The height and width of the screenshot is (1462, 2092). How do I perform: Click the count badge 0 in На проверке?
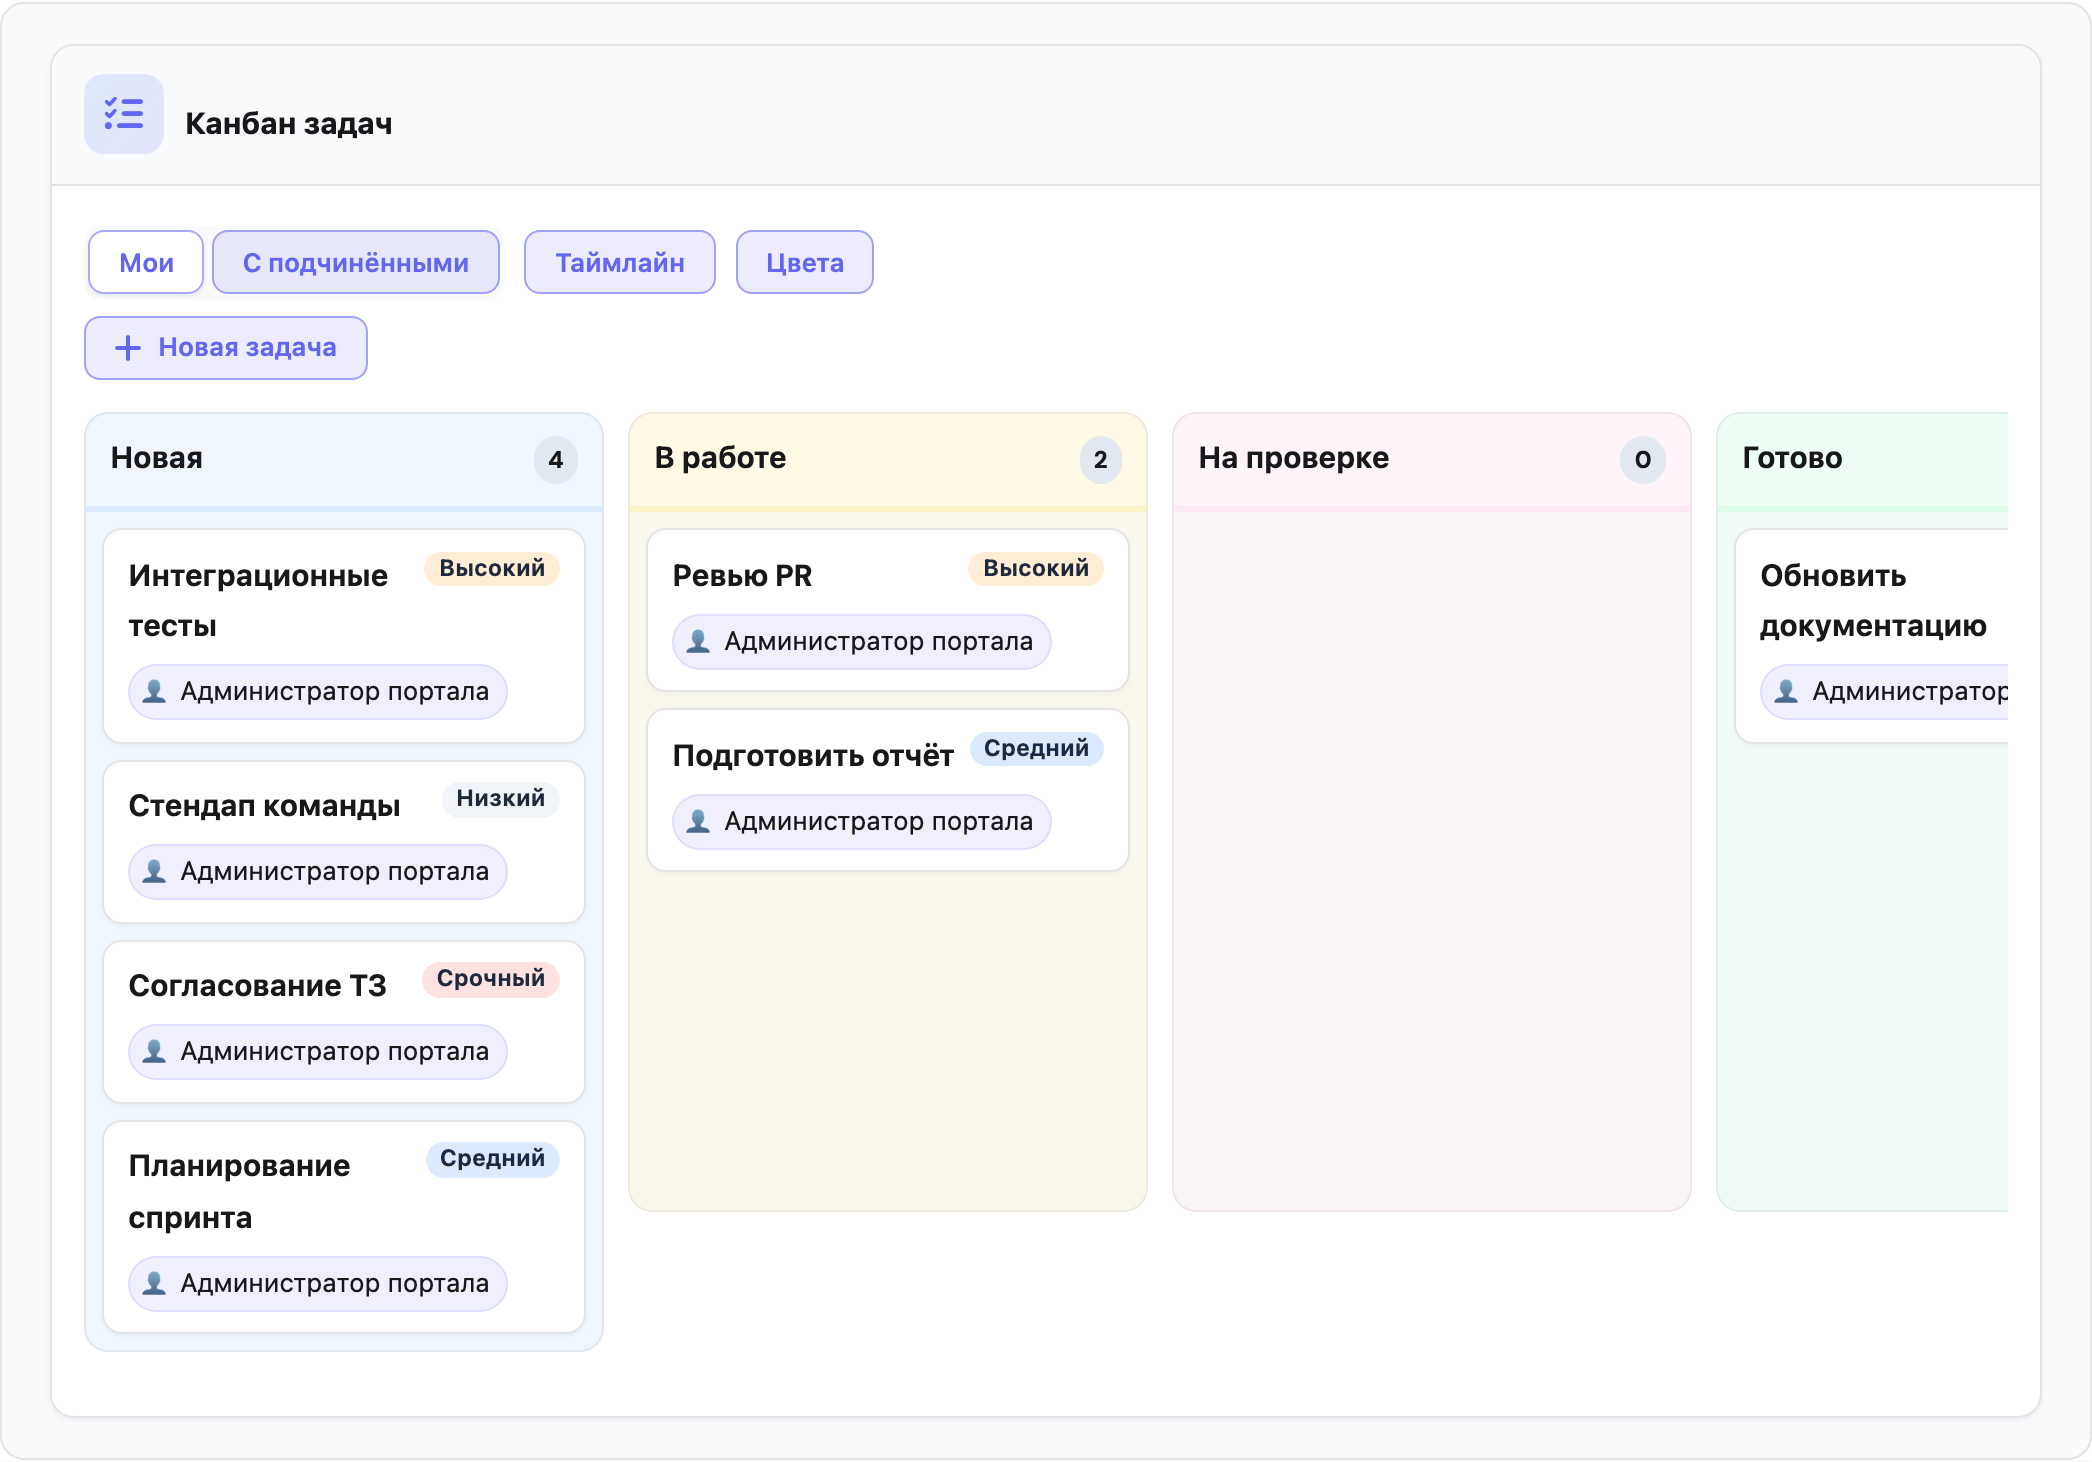pyautogui.click(x=1643, y=460)
